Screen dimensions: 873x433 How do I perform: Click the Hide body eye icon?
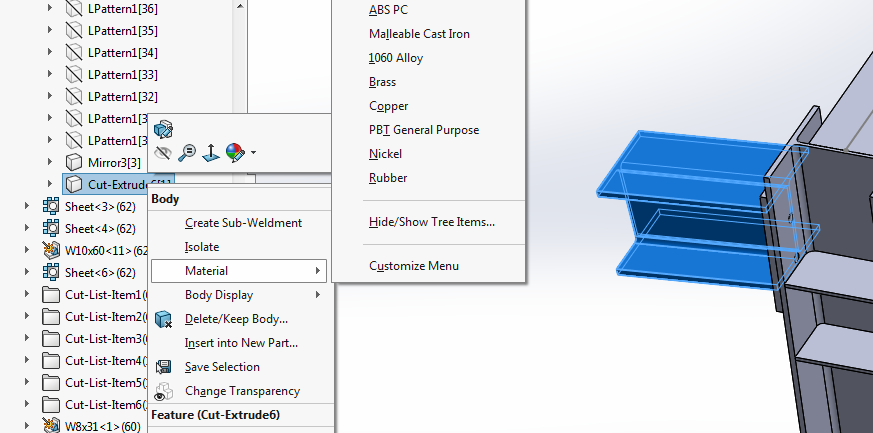(x=164, y=153)
